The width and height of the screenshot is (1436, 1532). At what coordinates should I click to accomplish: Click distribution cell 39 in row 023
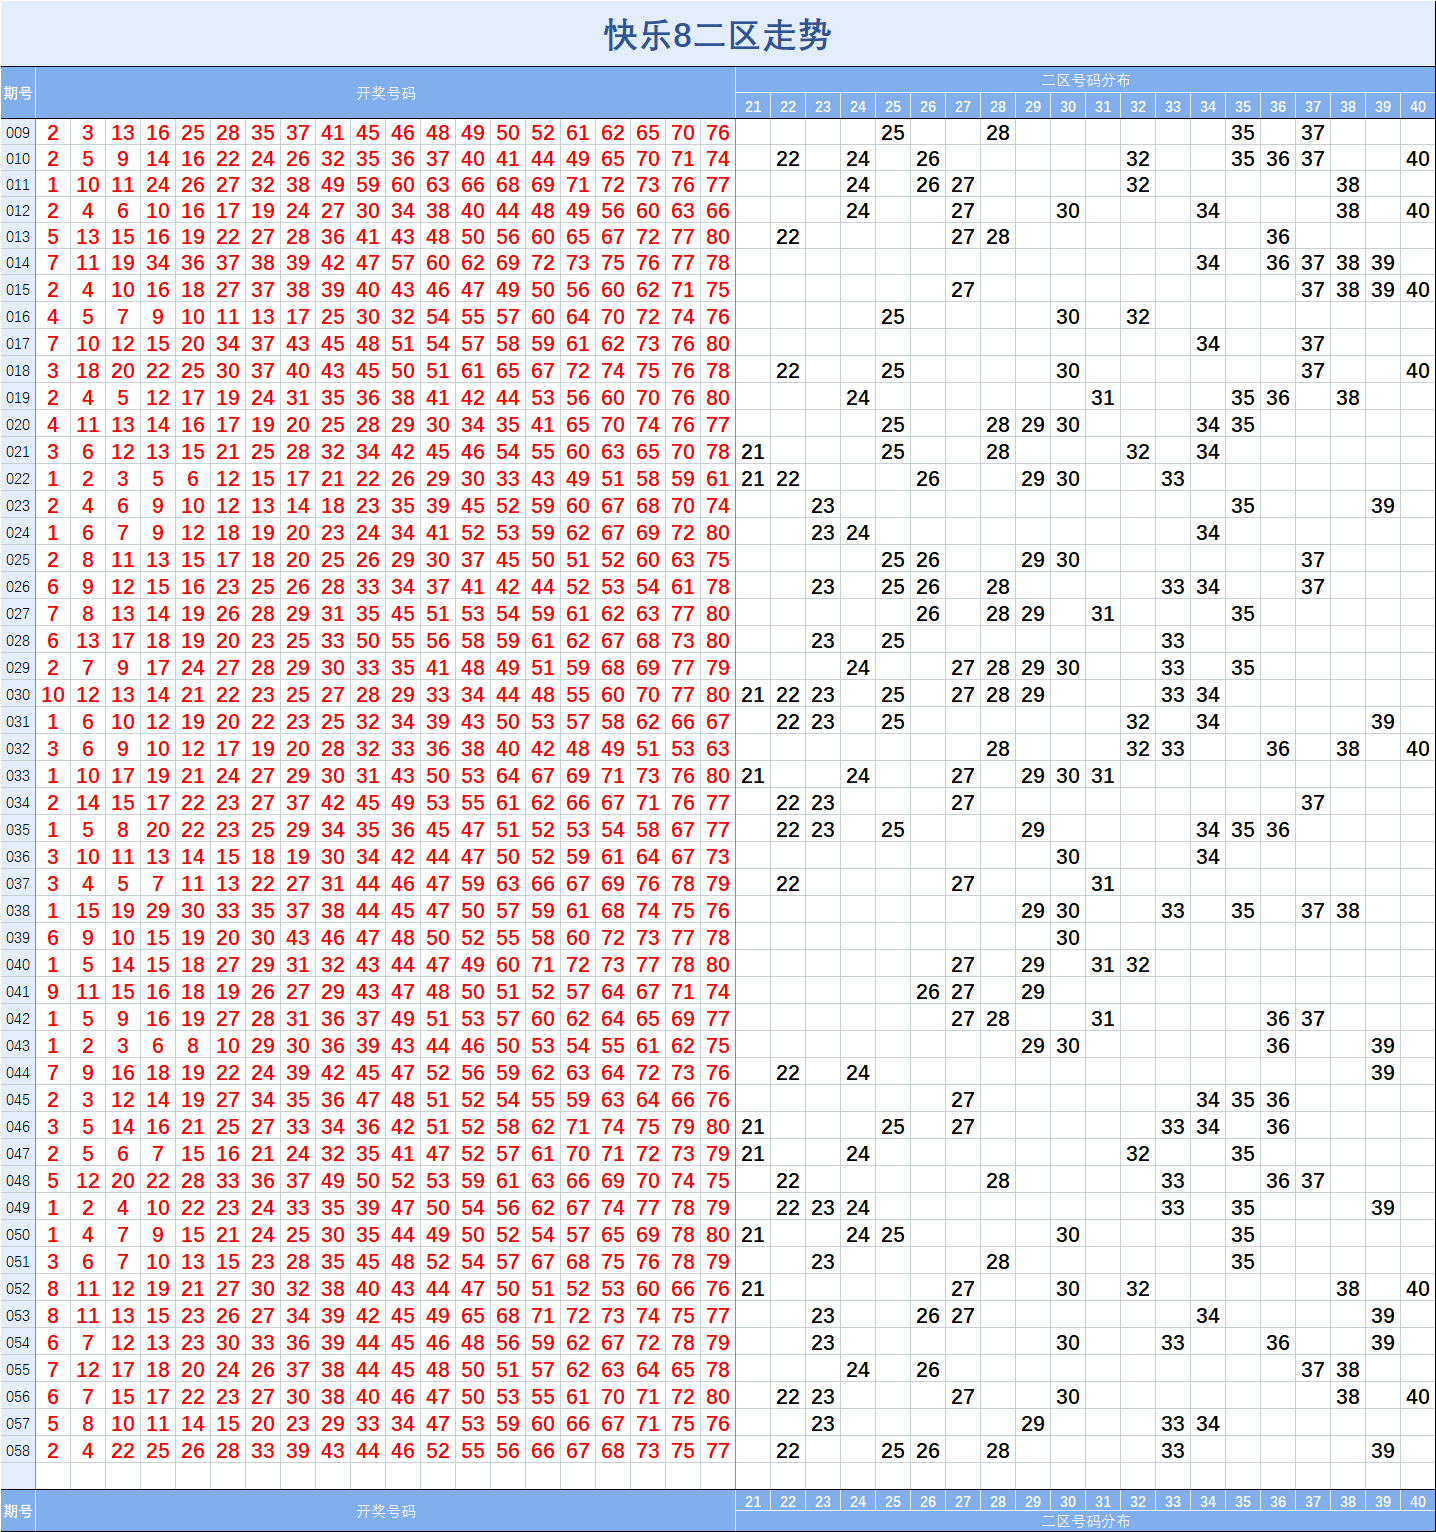1383,506
